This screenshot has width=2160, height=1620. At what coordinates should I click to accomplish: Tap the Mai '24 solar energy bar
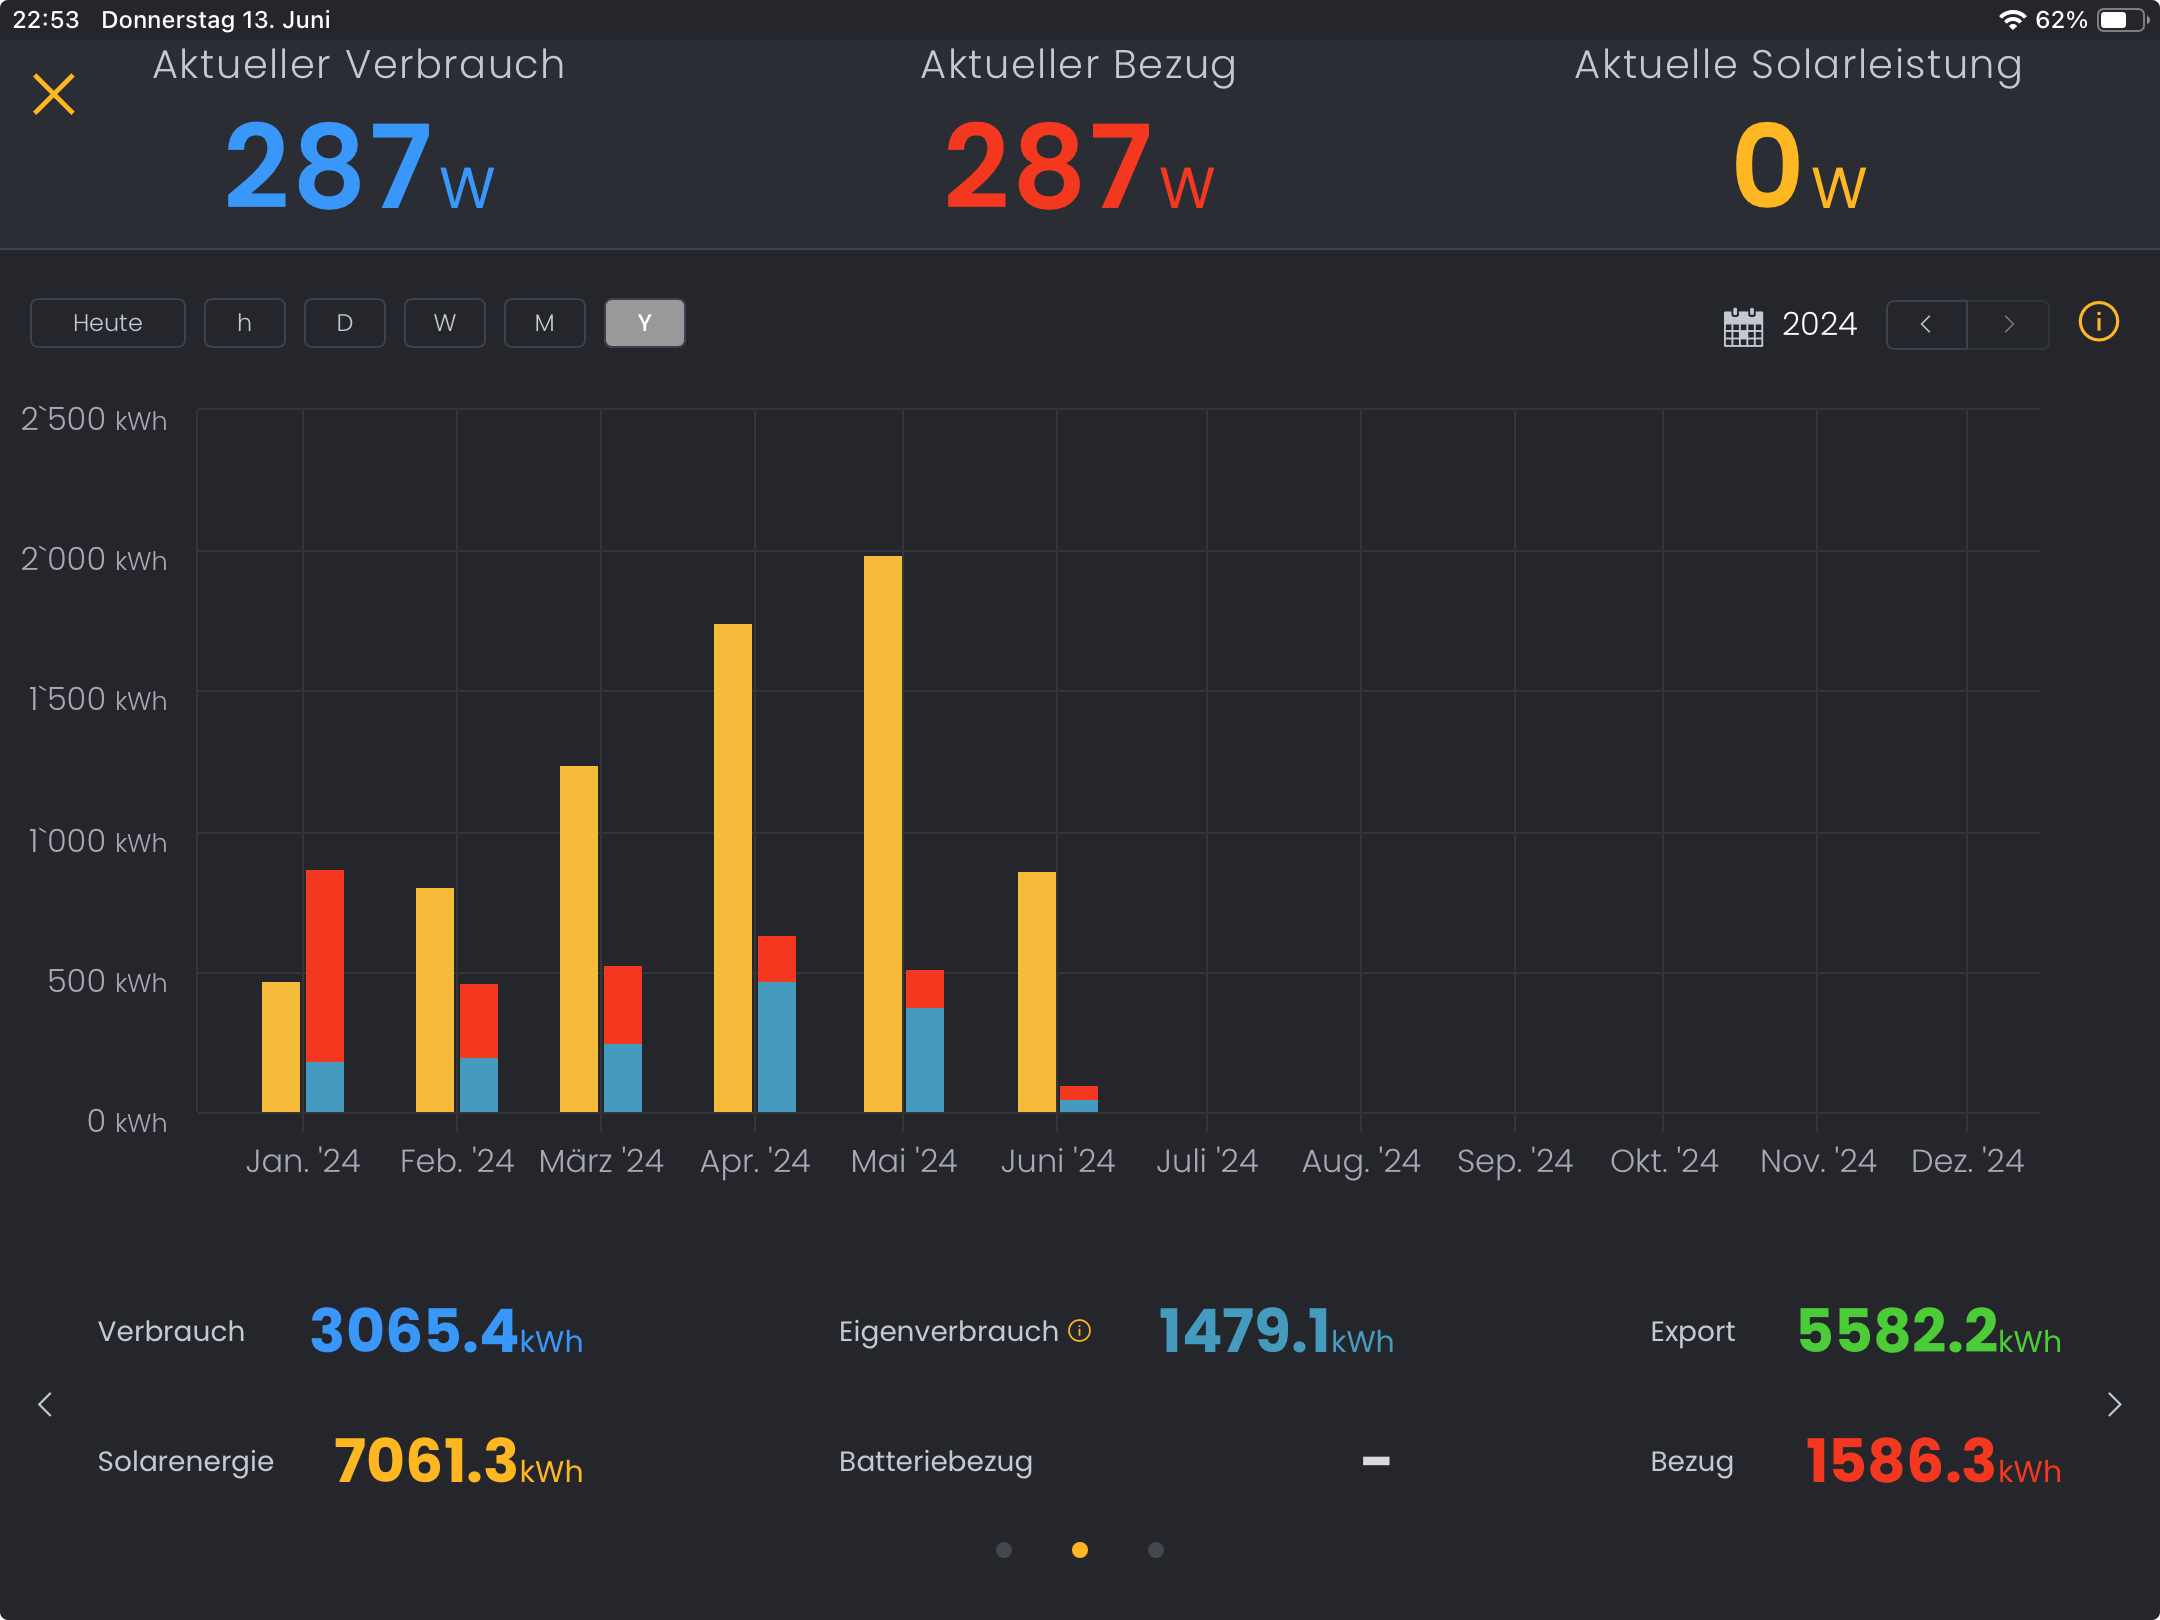tap(883, 833)
